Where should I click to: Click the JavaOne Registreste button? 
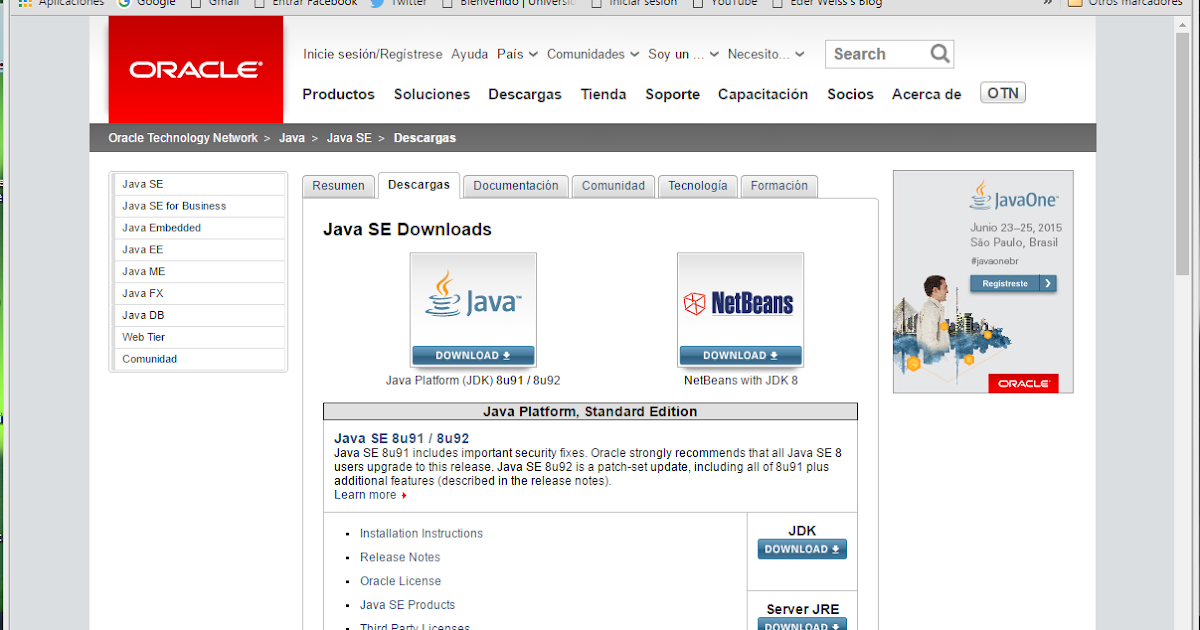coord(1013,283)
